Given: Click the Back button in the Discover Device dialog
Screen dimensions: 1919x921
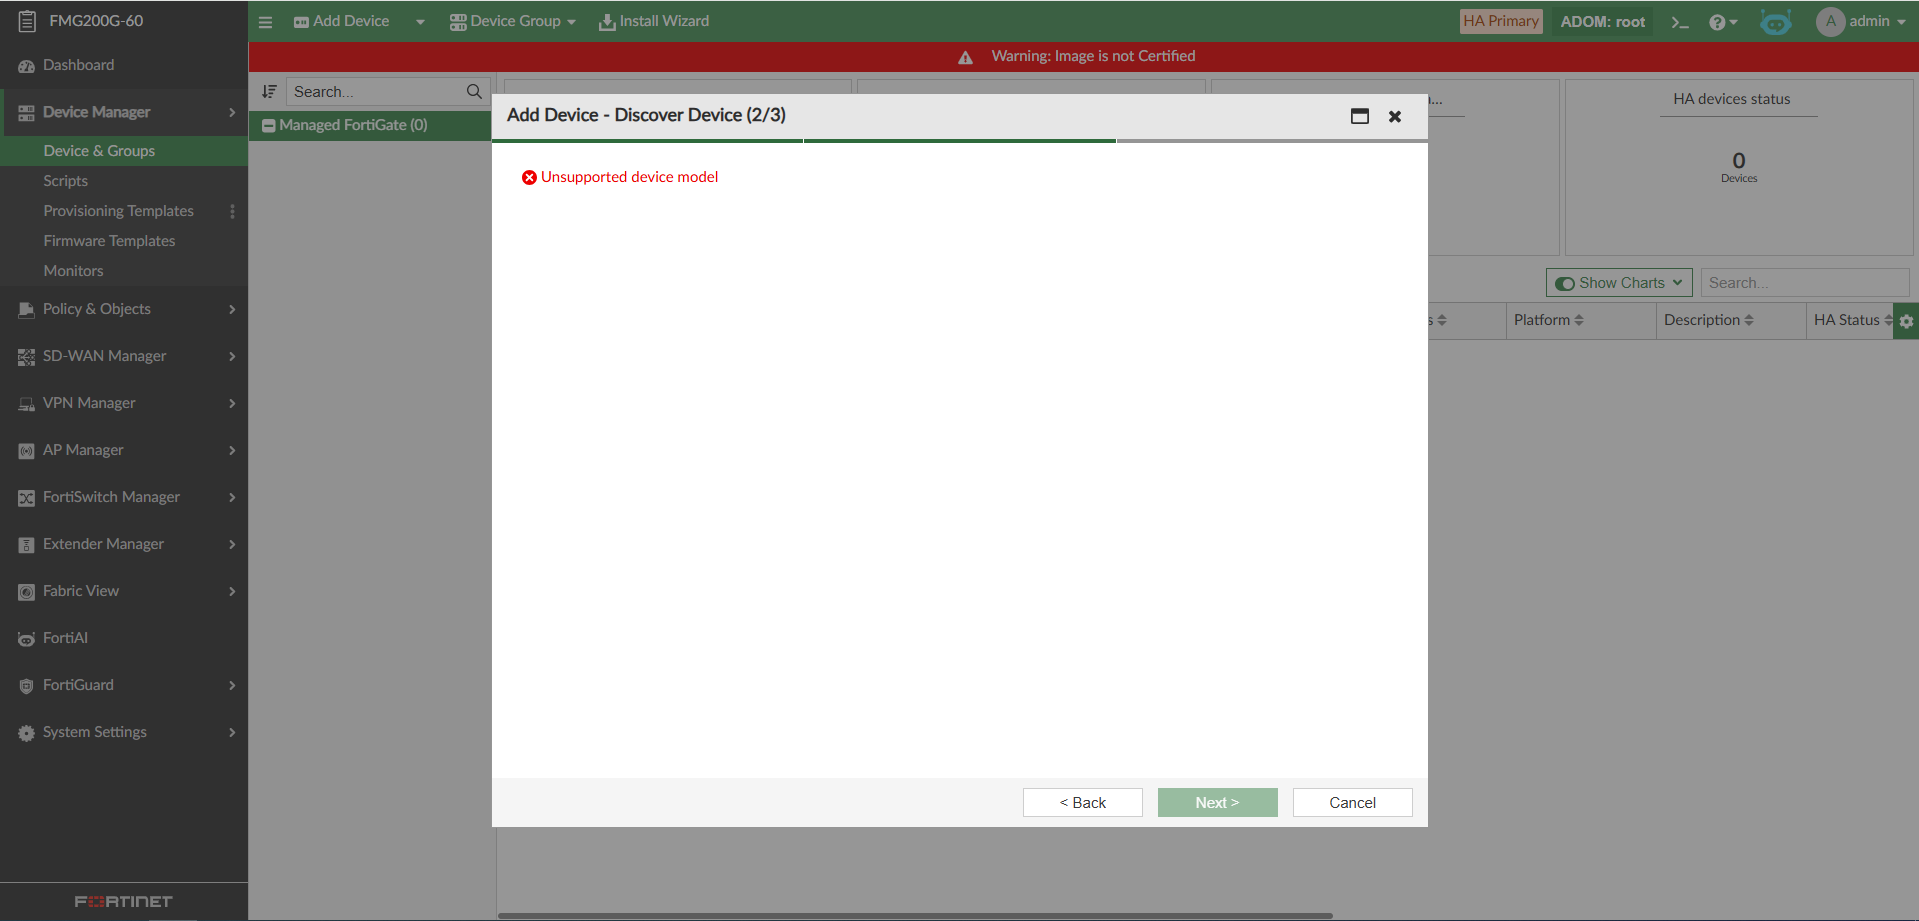Looking at the screenshot, I should point(1082,802).
